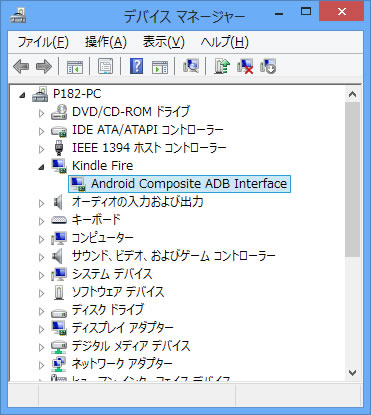
Task: Click the blue Help question mark icon
Action: 136,66
